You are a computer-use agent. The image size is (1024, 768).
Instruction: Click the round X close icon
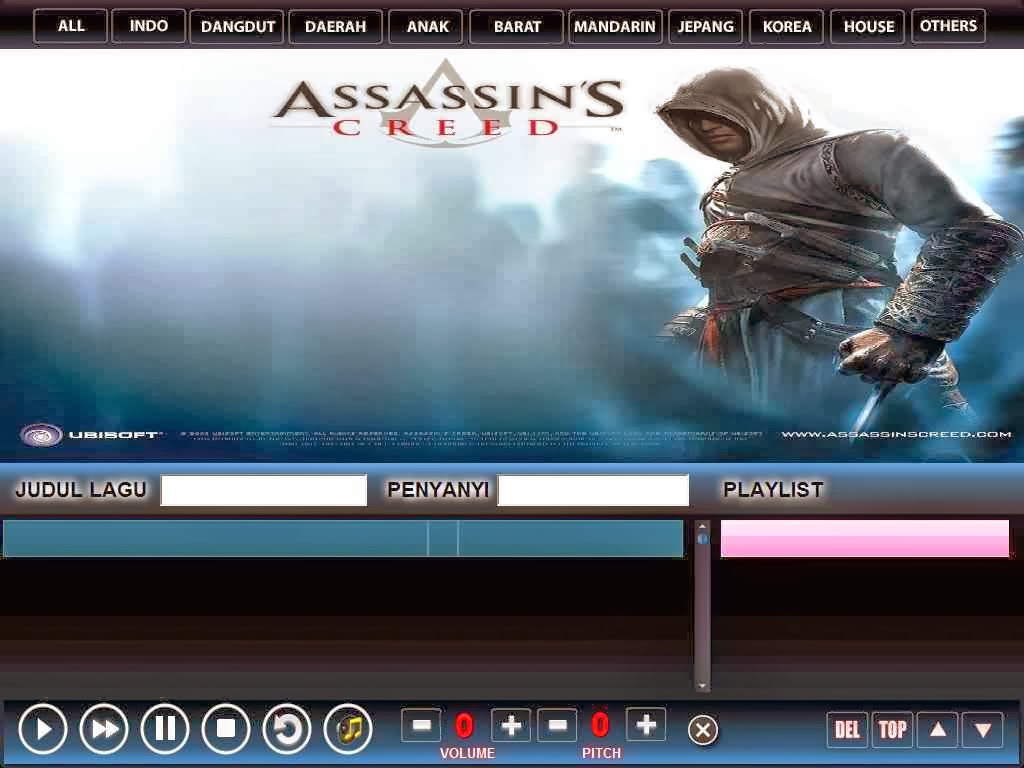click(703, 729)
